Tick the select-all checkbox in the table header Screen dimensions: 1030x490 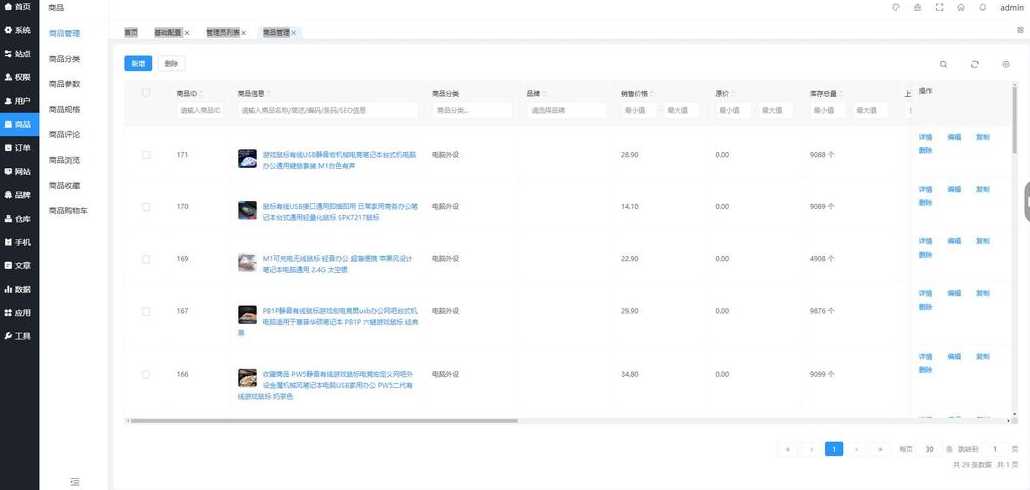tap(146, 93)
